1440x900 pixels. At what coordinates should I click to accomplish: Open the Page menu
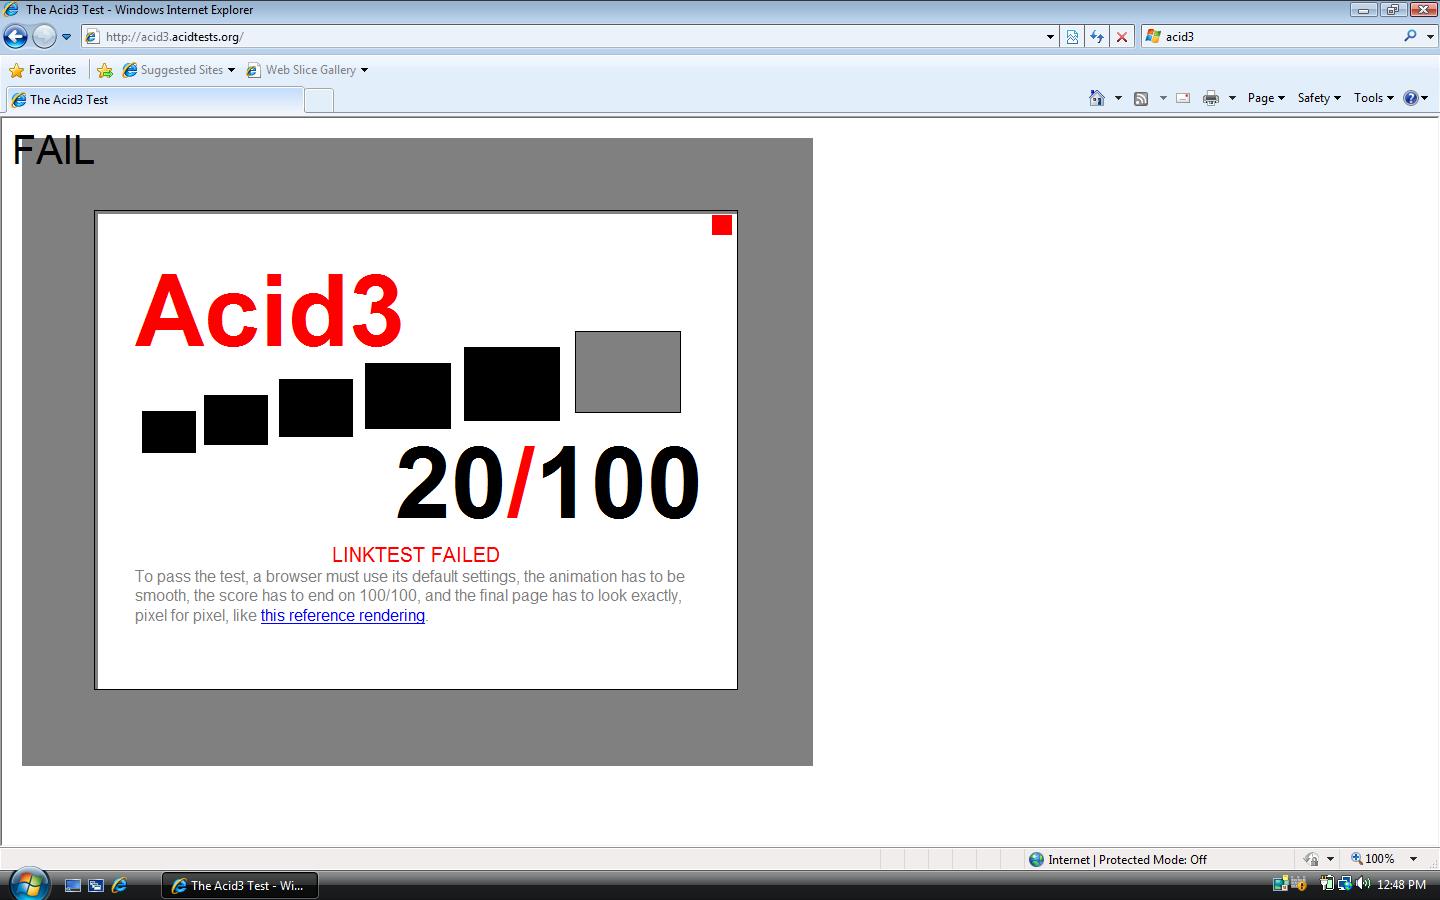[x=1266, y=98]
